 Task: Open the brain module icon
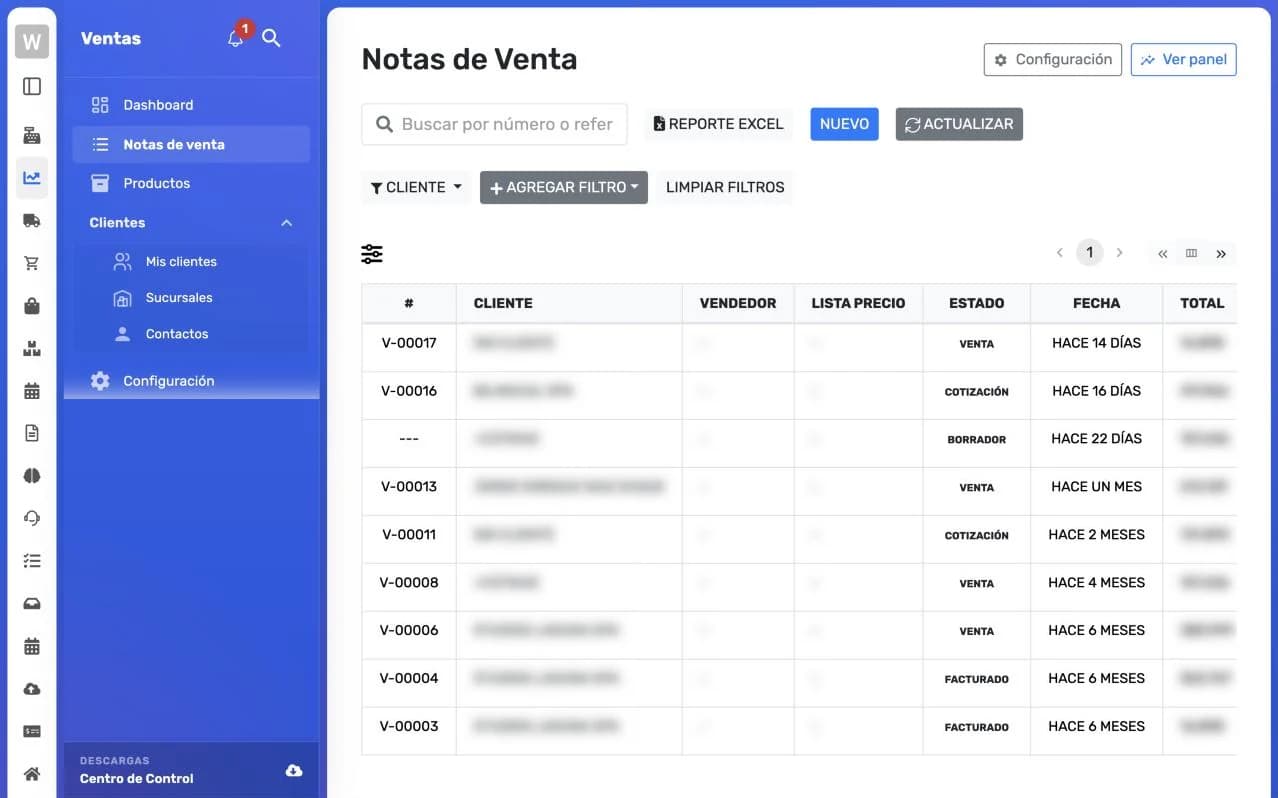[32, 476]
